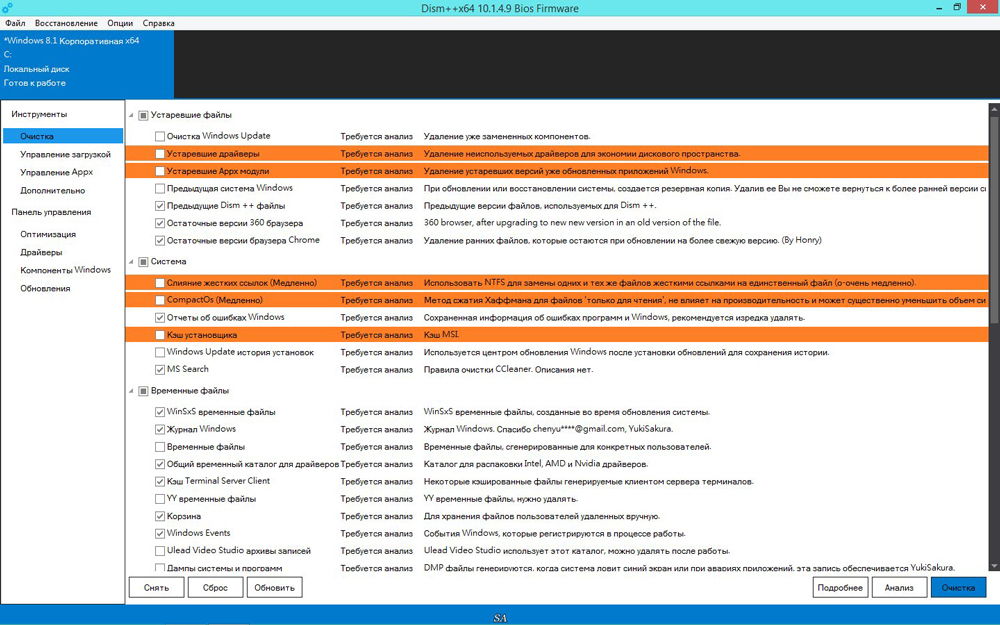
Task: Select the Windows 8.1 Корпоративная image tile
Action: [87, 62]
